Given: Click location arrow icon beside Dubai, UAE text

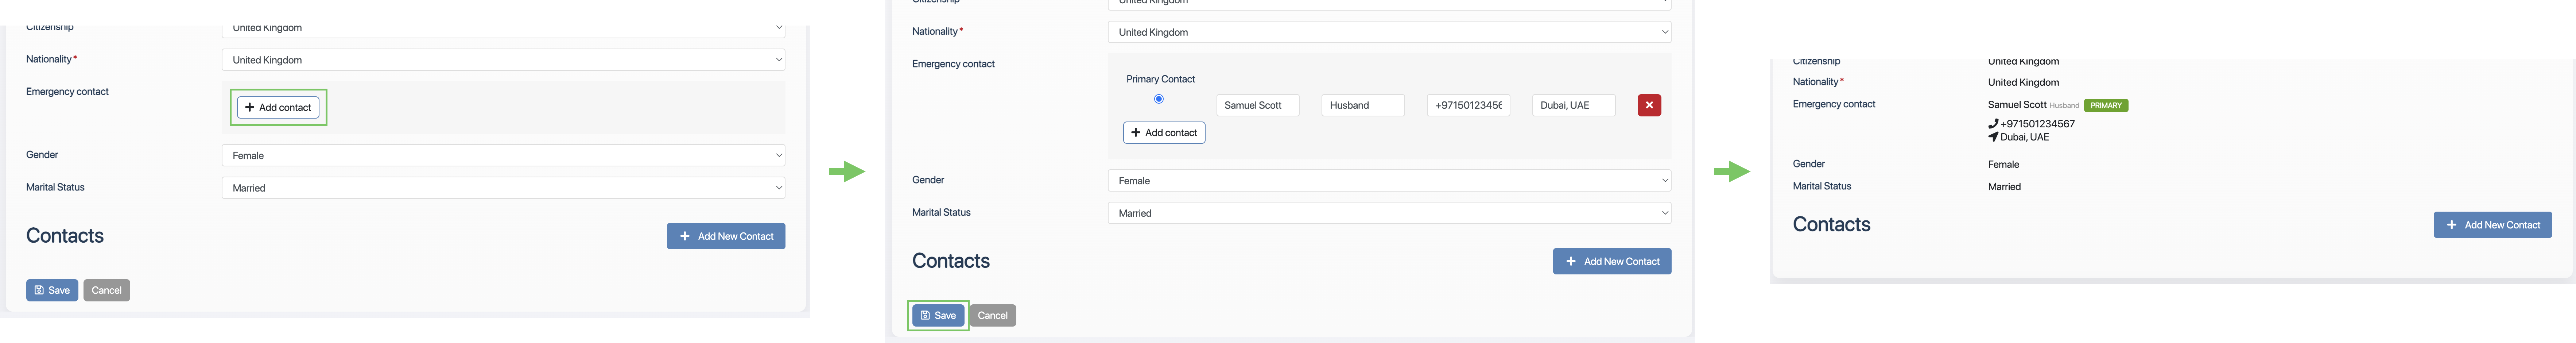Looking at the screenshot, I should pyautogui.click(x=1993, y=137).
